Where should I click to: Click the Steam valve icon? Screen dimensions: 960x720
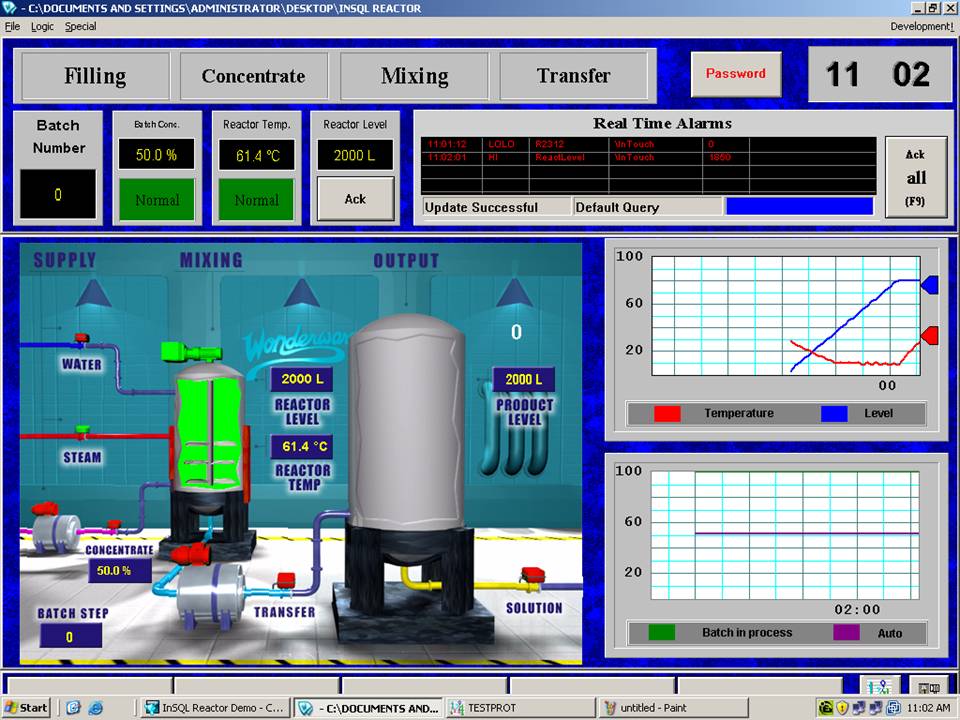coord(81,428)
